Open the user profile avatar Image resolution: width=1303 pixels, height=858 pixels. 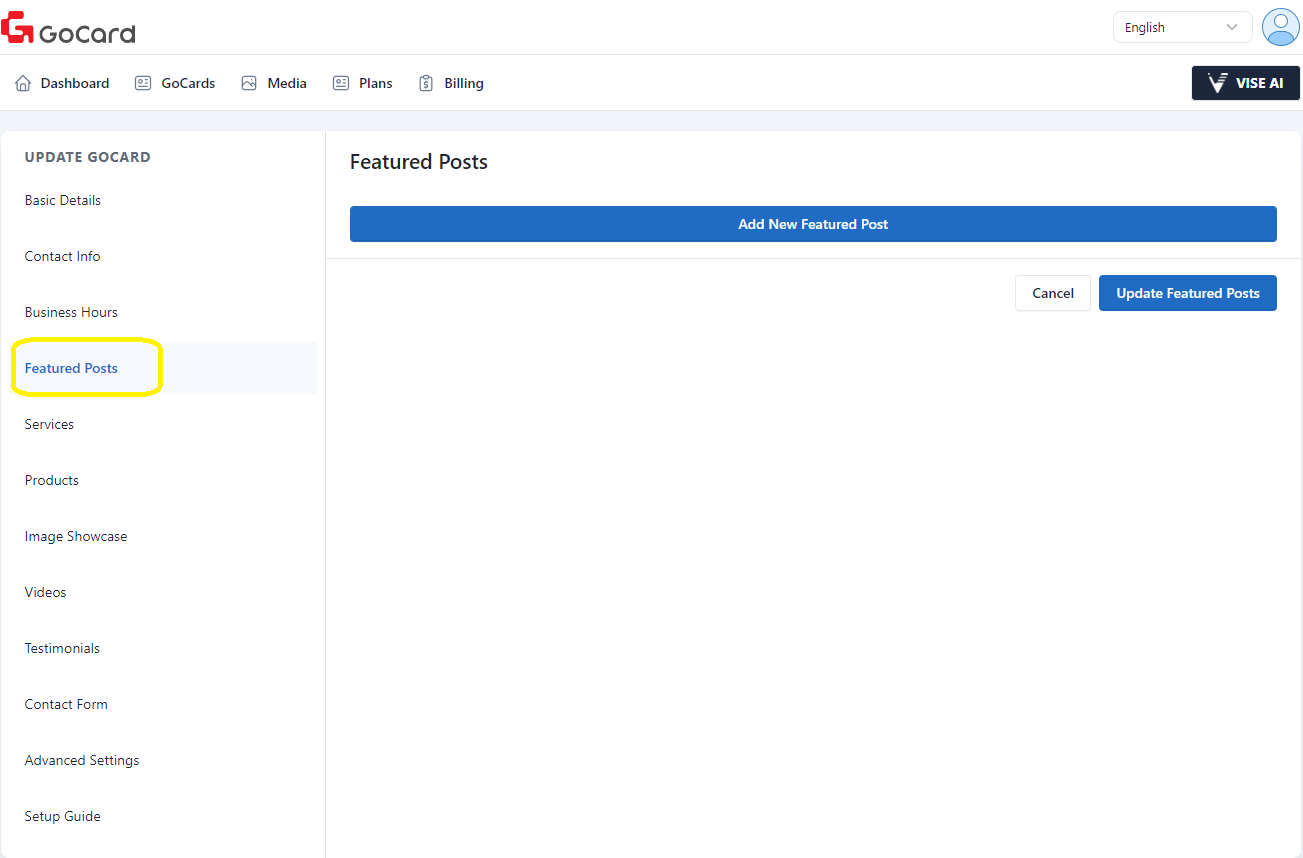[x=1280, y=27]
